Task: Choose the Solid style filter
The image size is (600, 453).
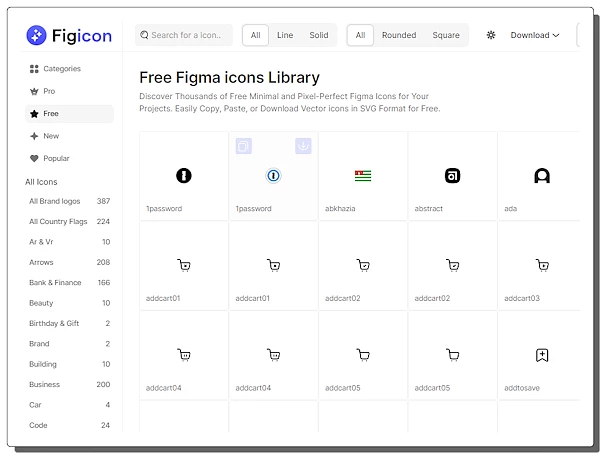Action: 319,35
